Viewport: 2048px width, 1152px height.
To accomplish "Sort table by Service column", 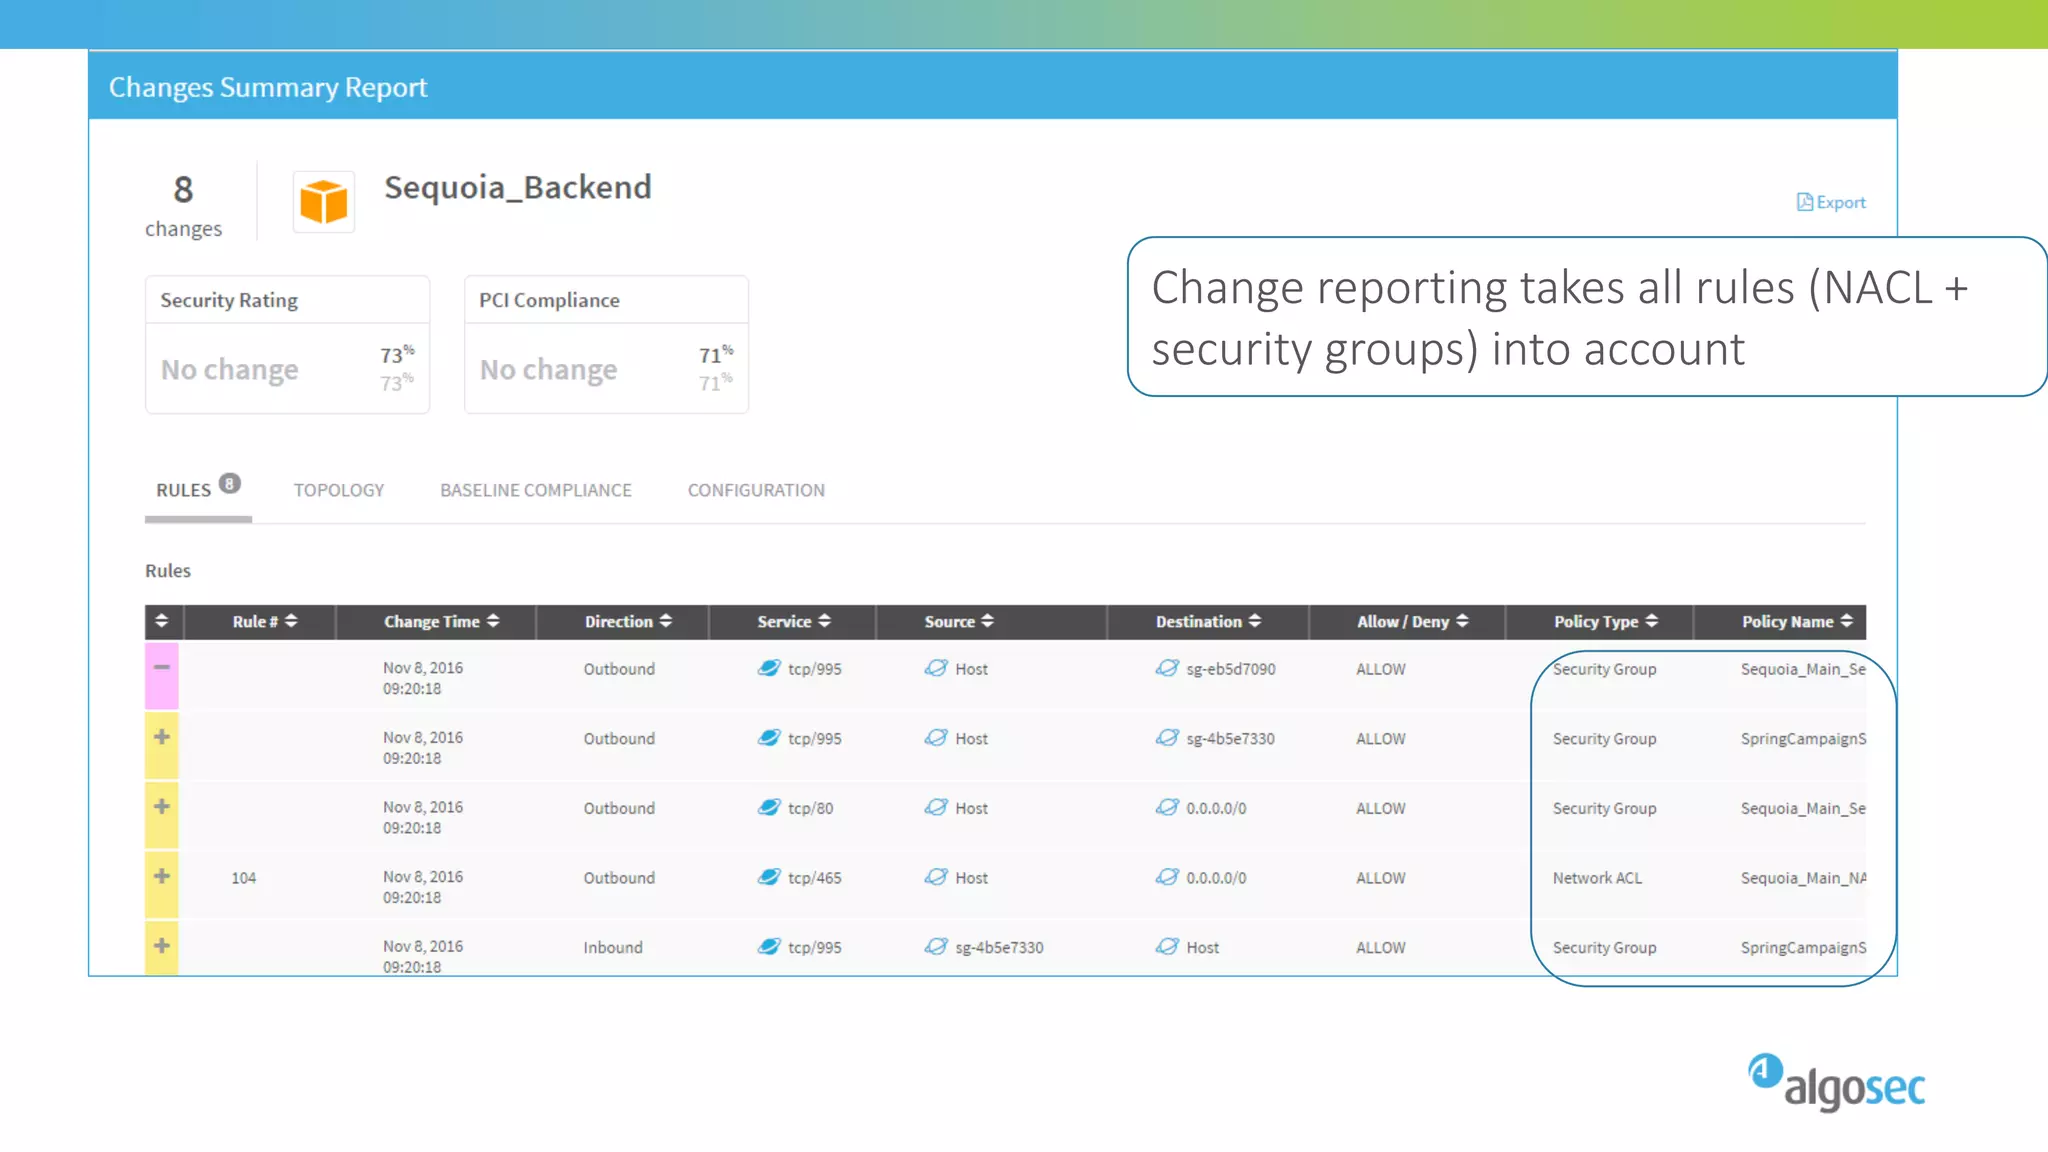I will tap(794, 621).
